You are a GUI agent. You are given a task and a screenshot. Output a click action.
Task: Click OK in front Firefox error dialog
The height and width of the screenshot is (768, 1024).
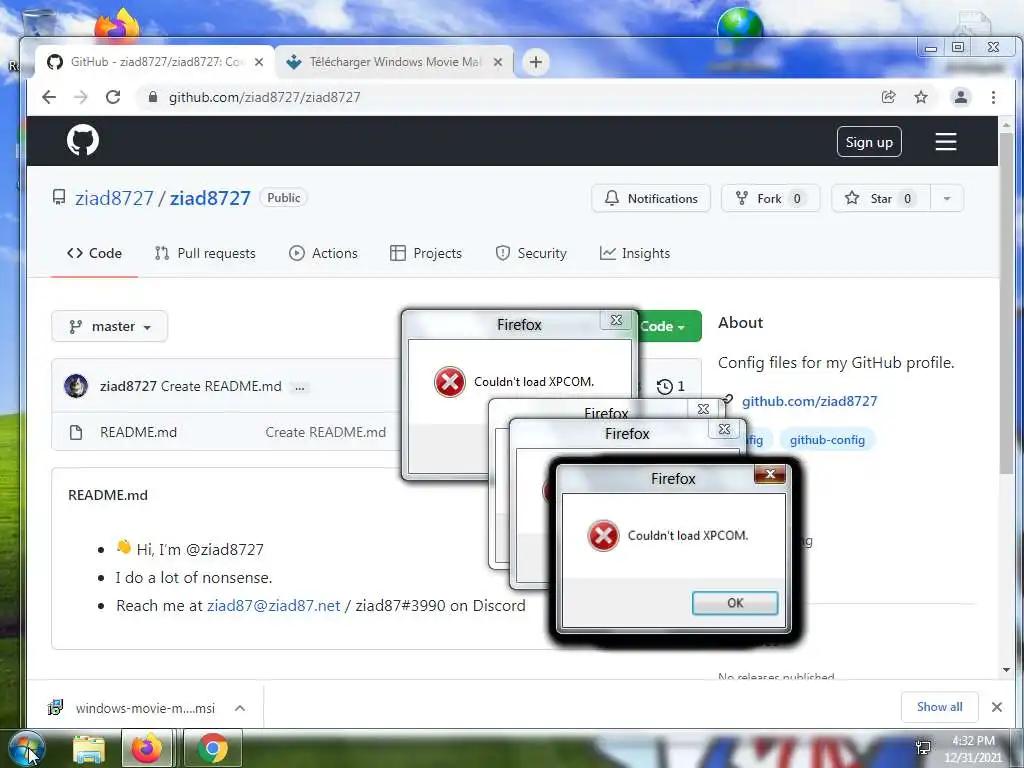tap(735, 603)
